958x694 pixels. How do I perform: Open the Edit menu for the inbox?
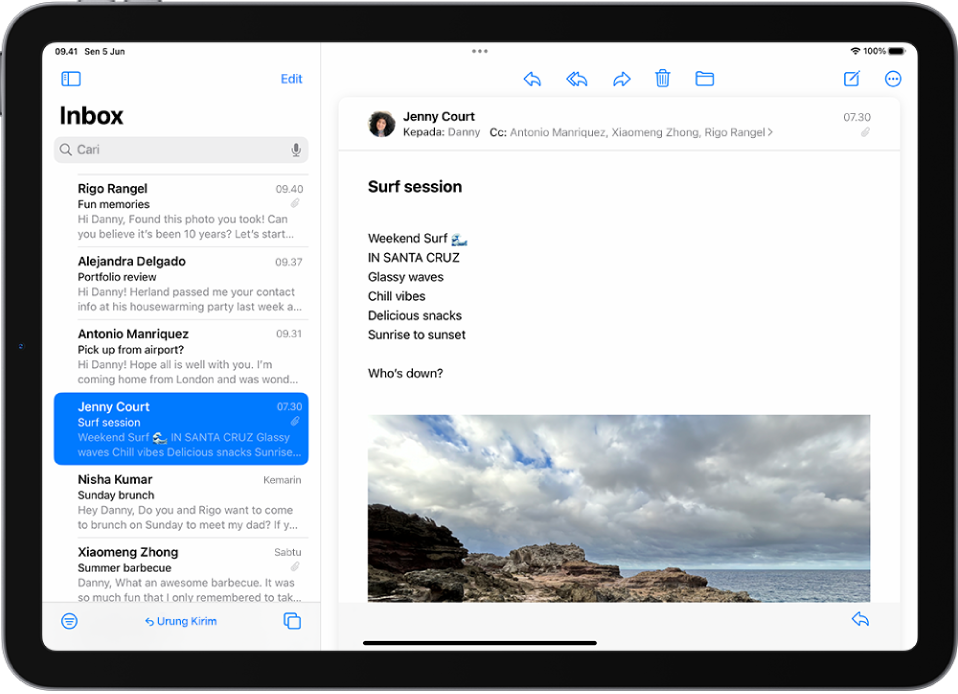point(291,79)
